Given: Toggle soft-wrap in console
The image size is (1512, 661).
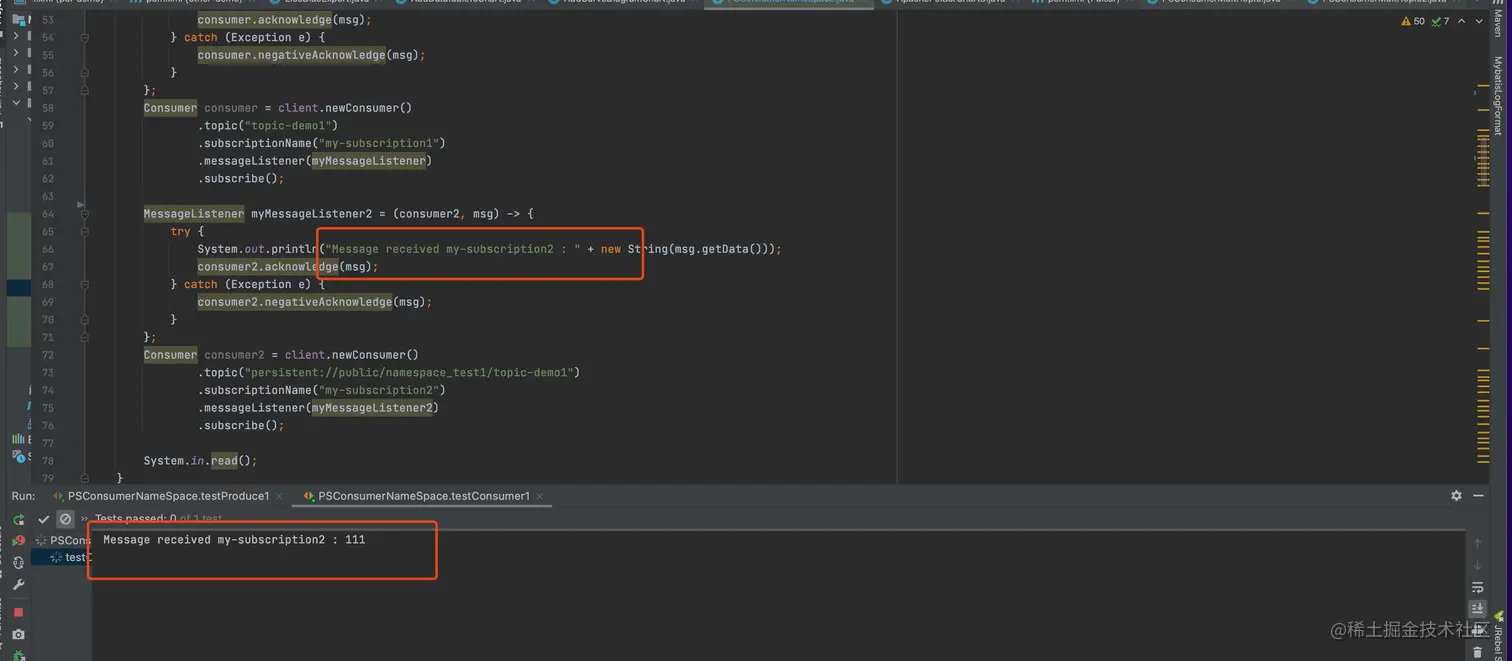Looking at the screenshot, I should pos(1477,587).
